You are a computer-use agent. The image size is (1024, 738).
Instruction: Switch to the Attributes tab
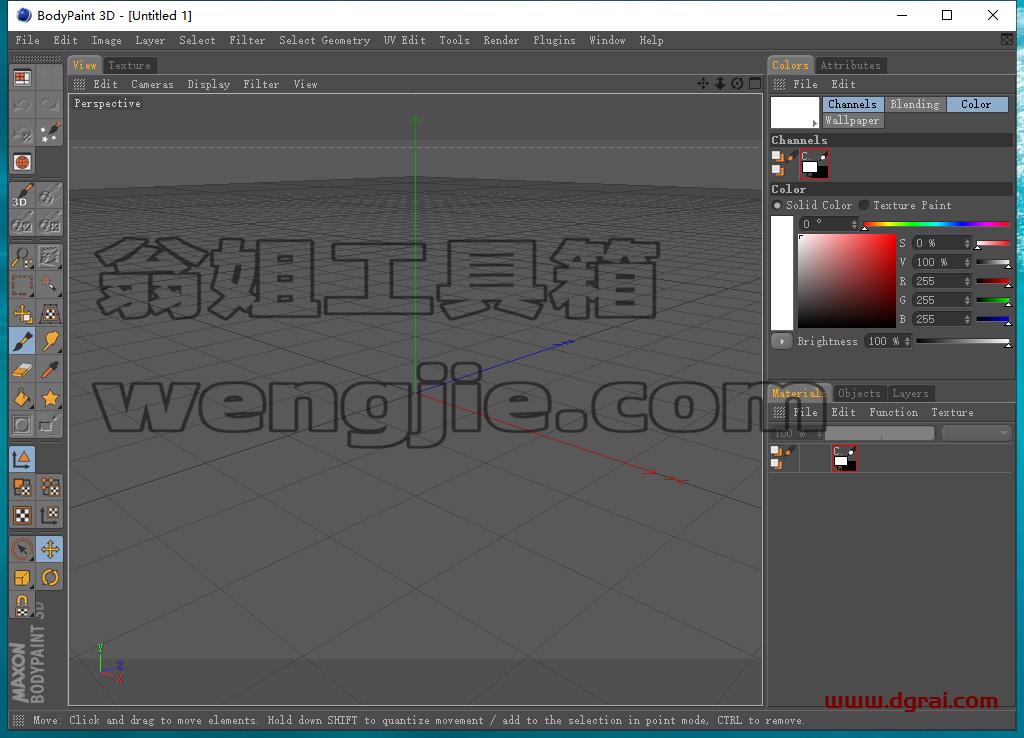coord(850,65)
